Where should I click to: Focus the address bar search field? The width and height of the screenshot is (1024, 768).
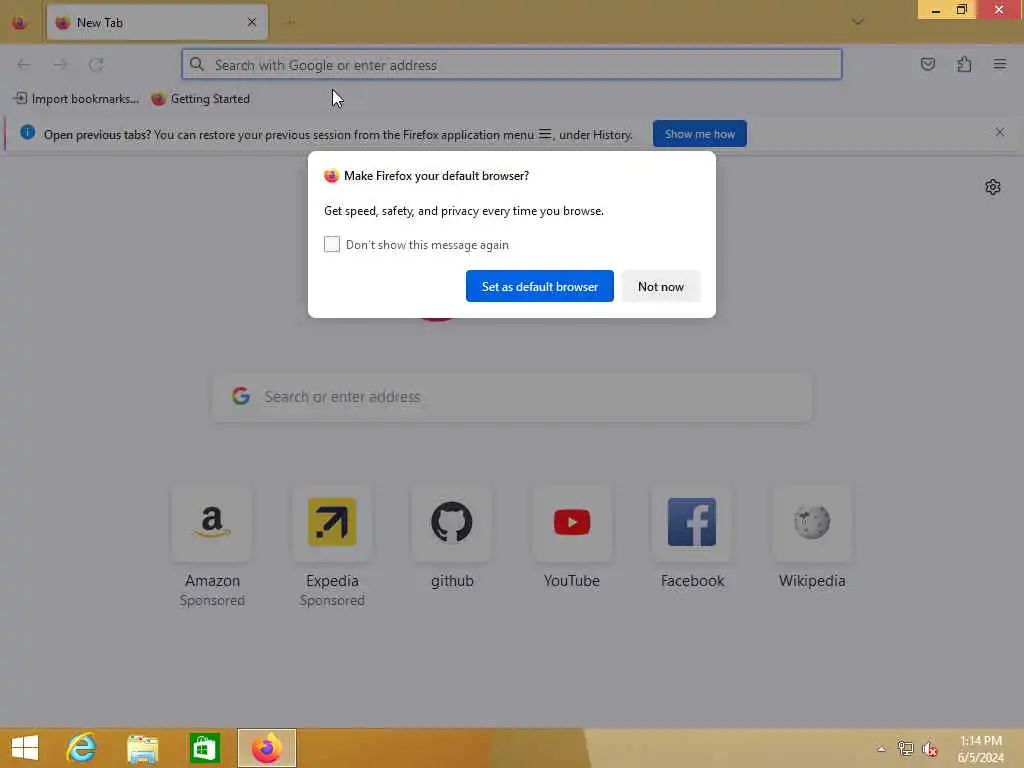click(511, 65)
